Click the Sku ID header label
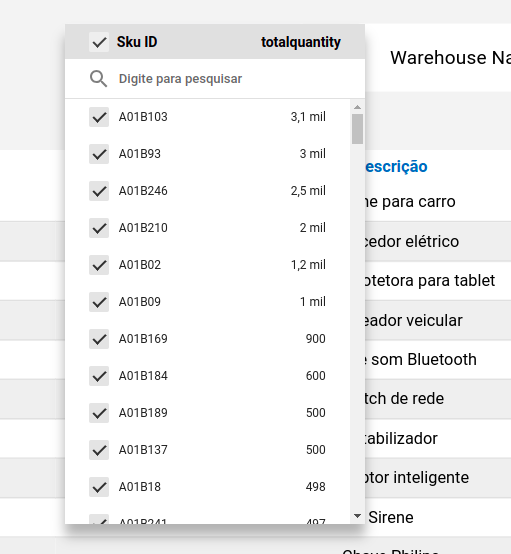 (x=137, y=42)
